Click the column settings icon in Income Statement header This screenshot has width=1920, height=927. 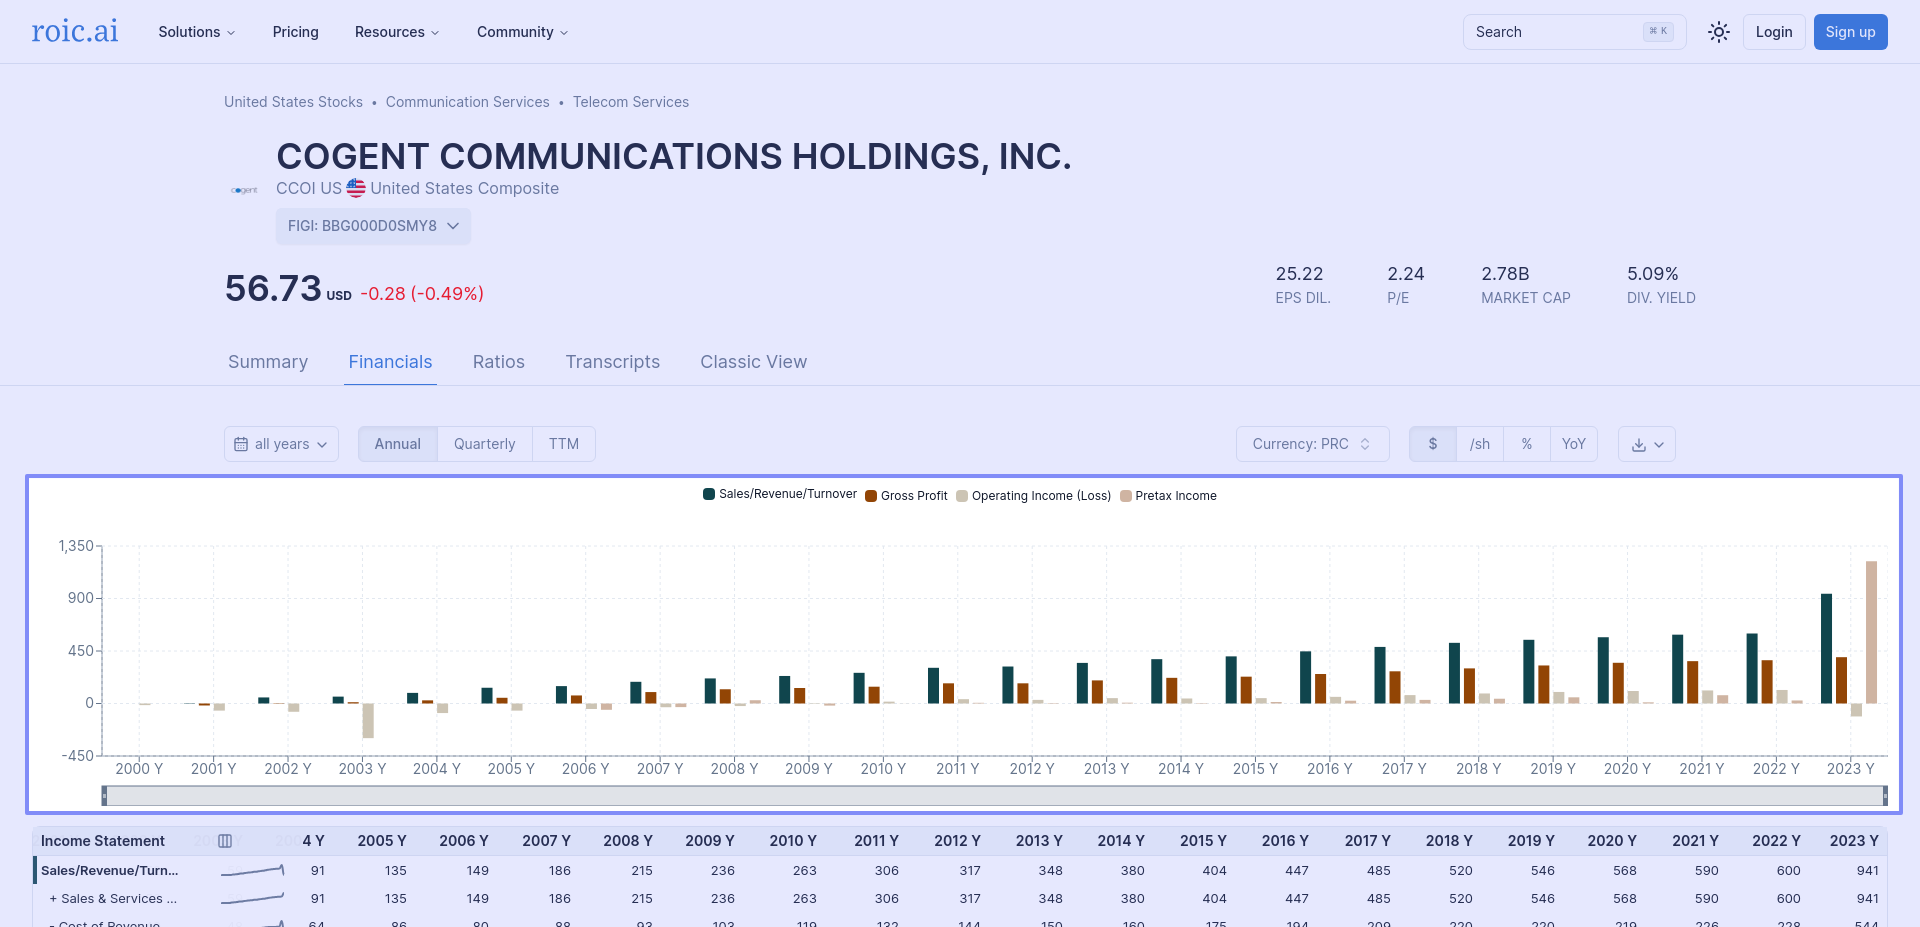click(225, 841)
